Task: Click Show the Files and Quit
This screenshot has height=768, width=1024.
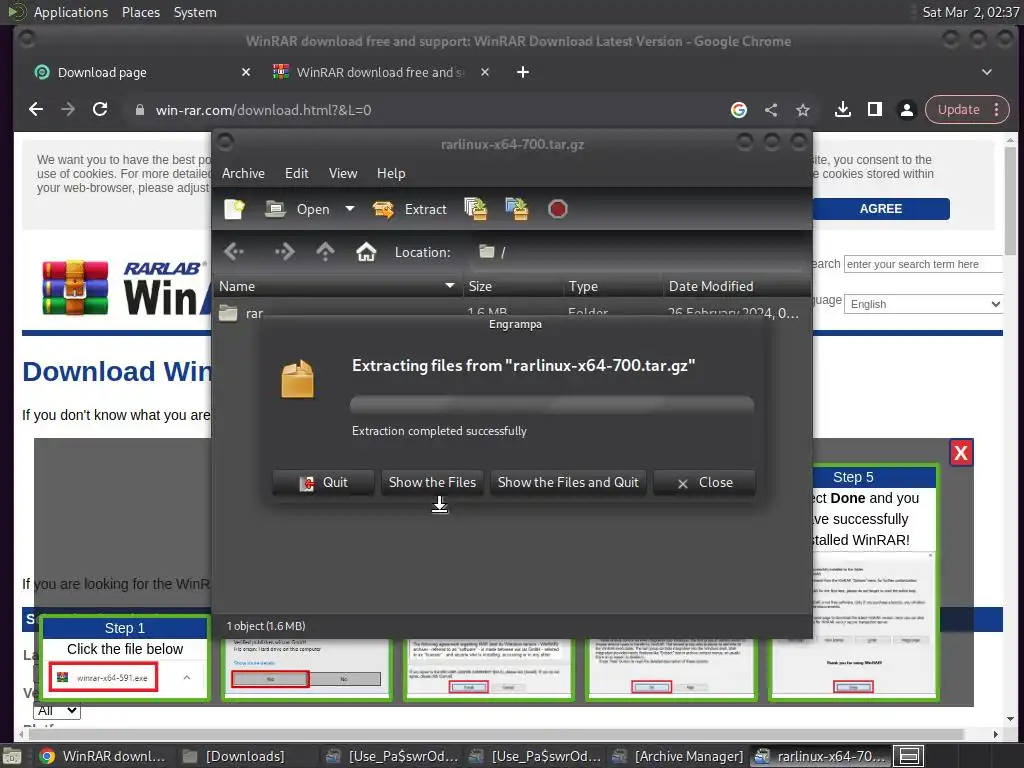Action: tap(568, 483)
